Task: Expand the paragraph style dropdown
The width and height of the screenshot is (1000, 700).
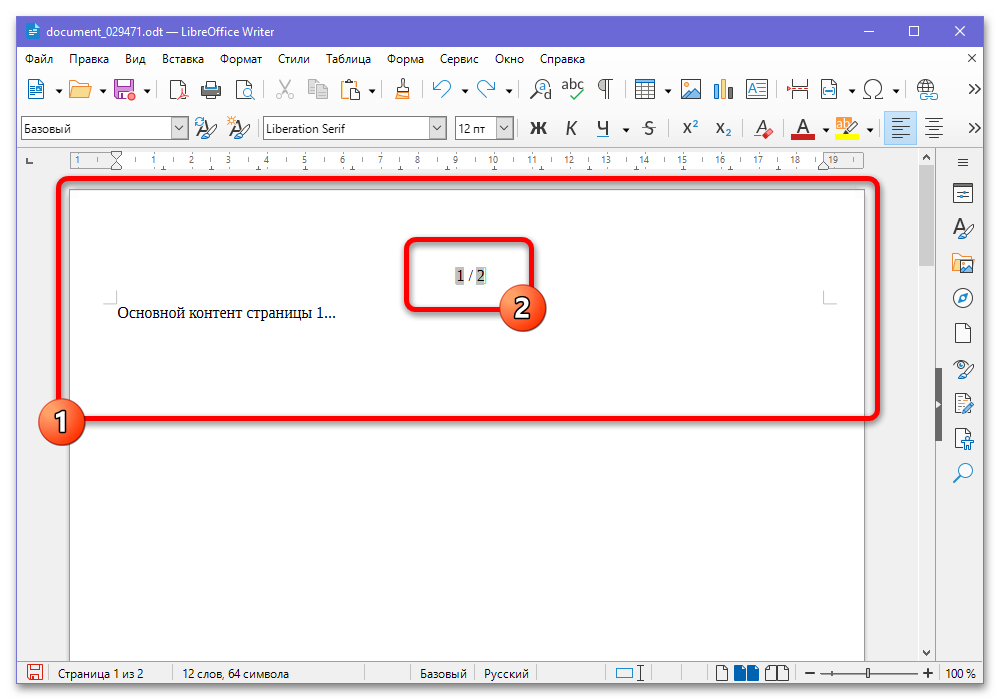Action: pyautogui.click(x=179, y=129)
